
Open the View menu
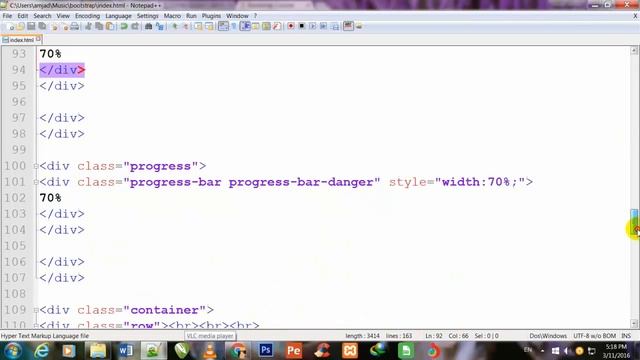point(63,16)
